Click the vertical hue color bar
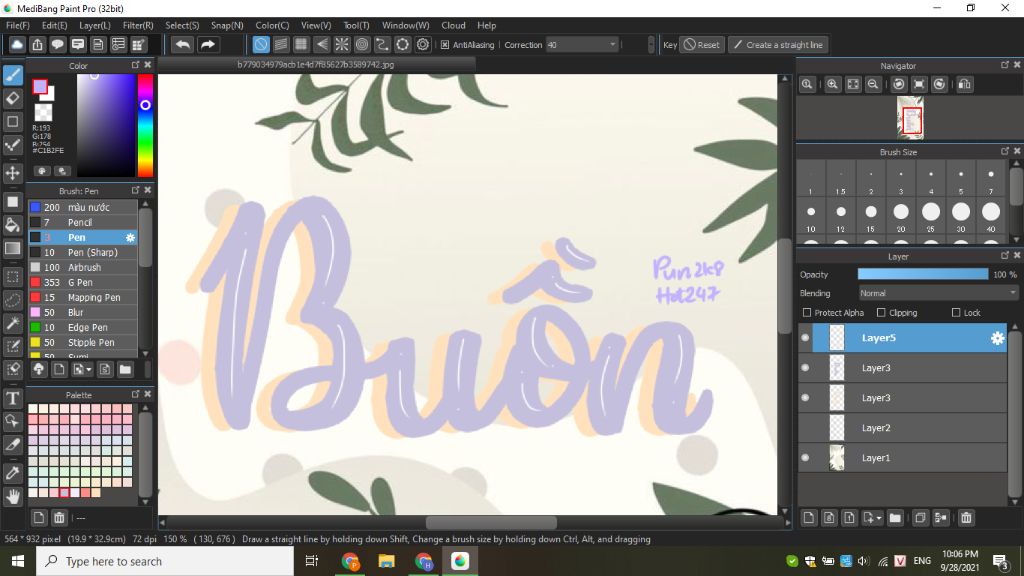 pos(145,125)
